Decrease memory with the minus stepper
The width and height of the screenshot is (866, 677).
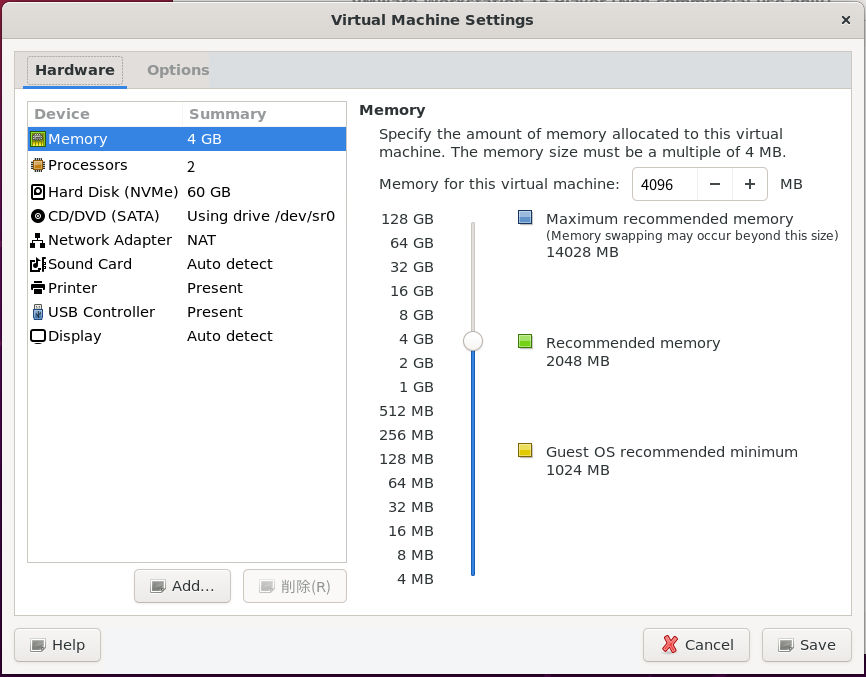pyautogui.click(x=715, y=184)
